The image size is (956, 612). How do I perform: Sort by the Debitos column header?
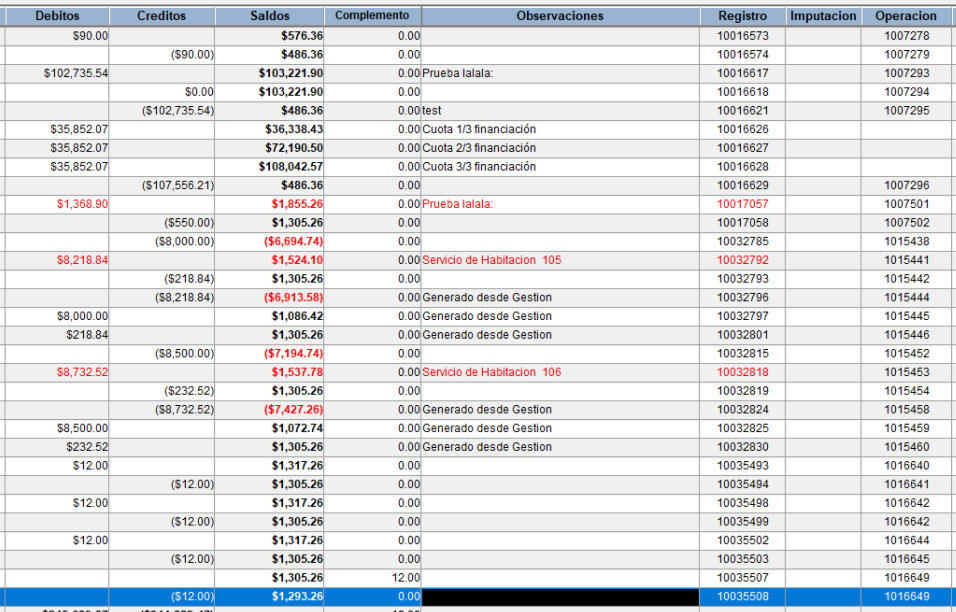[x=56, y=16]
